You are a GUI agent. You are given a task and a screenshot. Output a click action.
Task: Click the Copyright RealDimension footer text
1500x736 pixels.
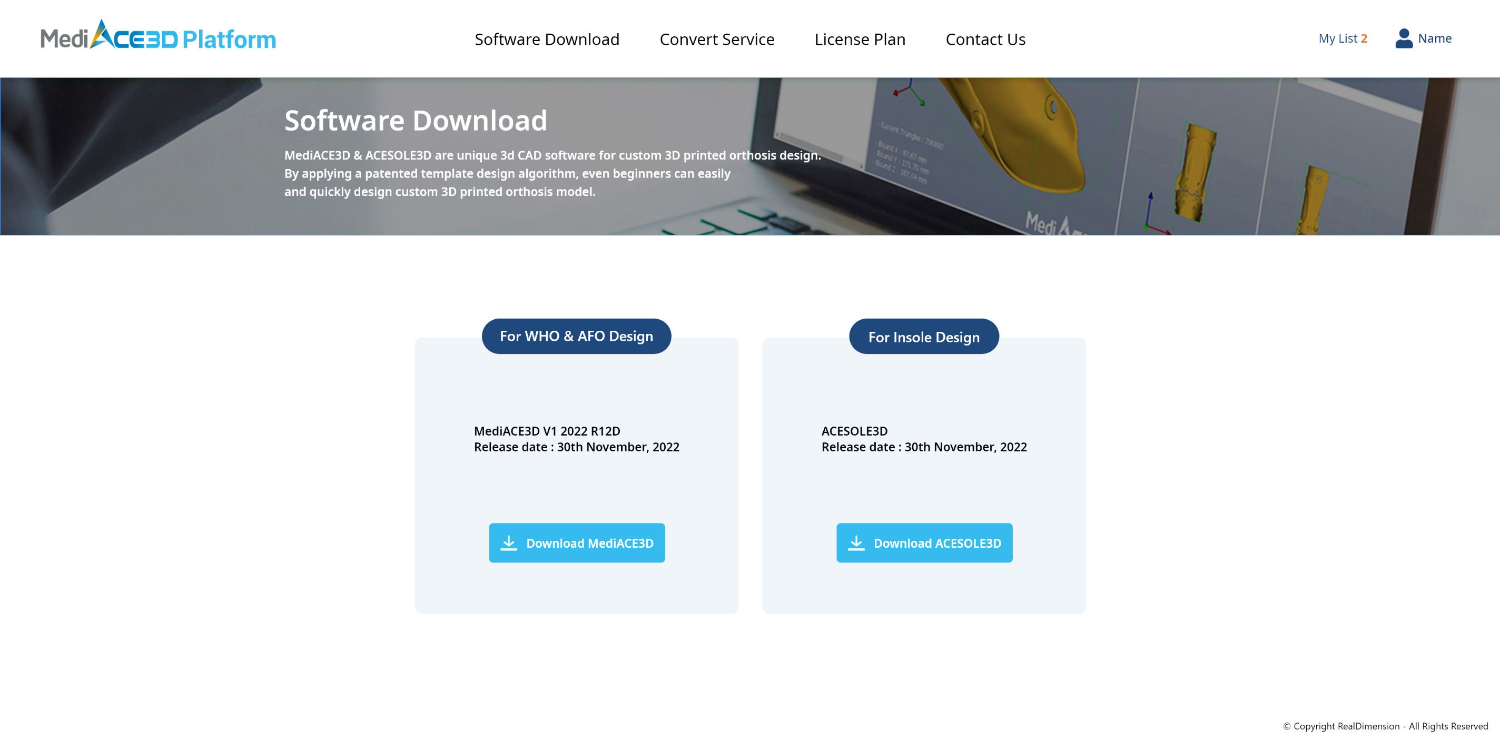1386,726
